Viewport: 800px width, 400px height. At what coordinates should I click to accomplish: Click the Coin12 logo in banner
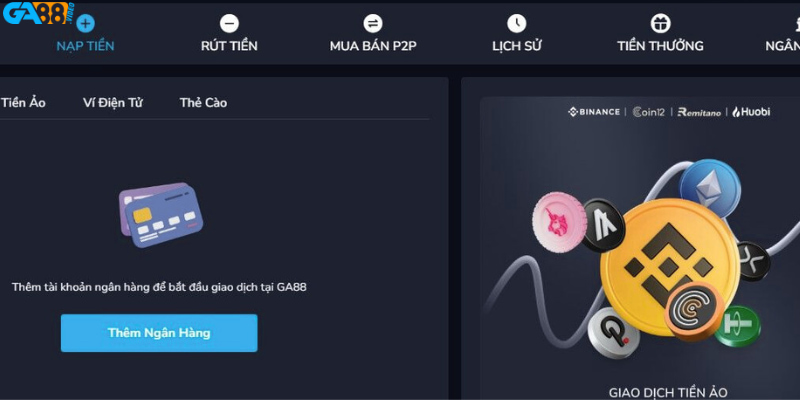tap(648, 112)
